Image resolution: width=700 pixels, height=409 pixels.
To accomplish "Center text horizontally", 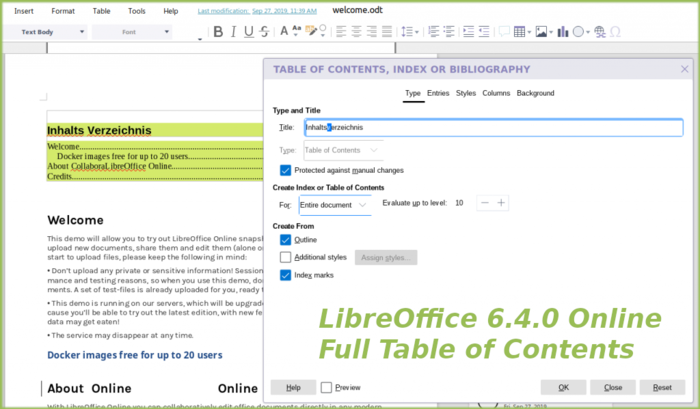I will (356, 31).
